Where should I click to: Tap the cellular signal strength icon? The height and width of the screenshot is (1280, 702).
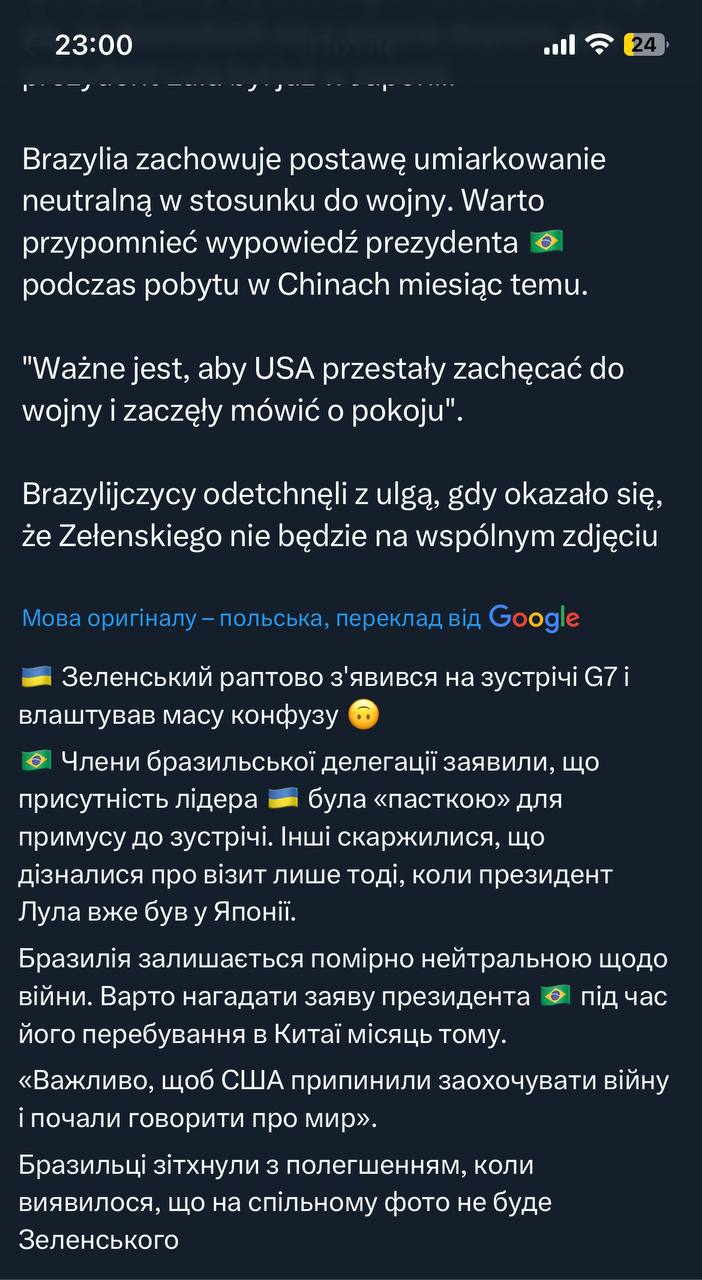[x=559, y=45]
